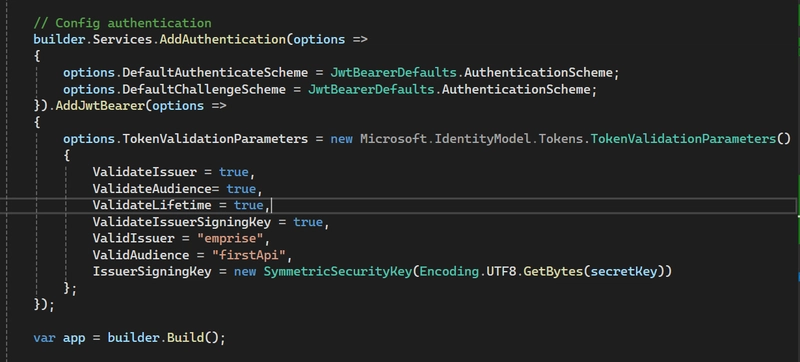Click "Services" in builder.Services
800x362 pixels.
pyautogui.click(x=122, y=39)
